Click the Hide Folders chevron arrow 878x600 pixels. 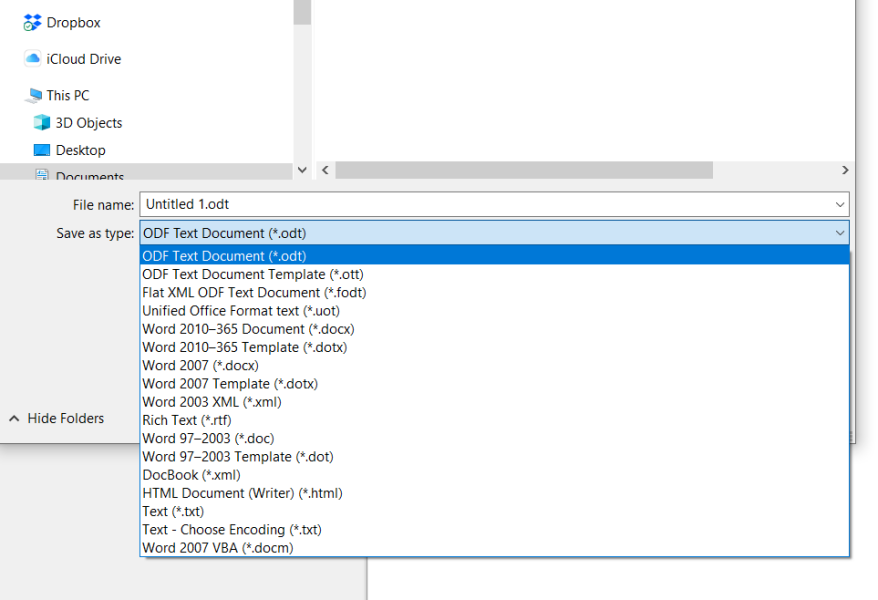click(15, 418)
